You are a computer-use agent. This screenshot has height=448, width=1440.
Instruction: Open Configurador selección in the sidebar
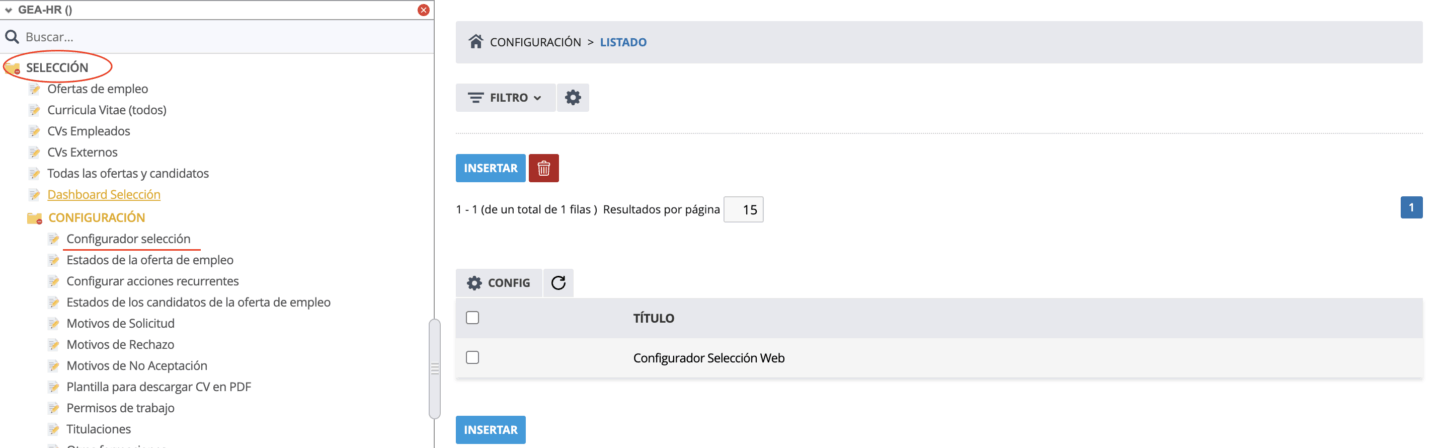(x=128, y=239)
